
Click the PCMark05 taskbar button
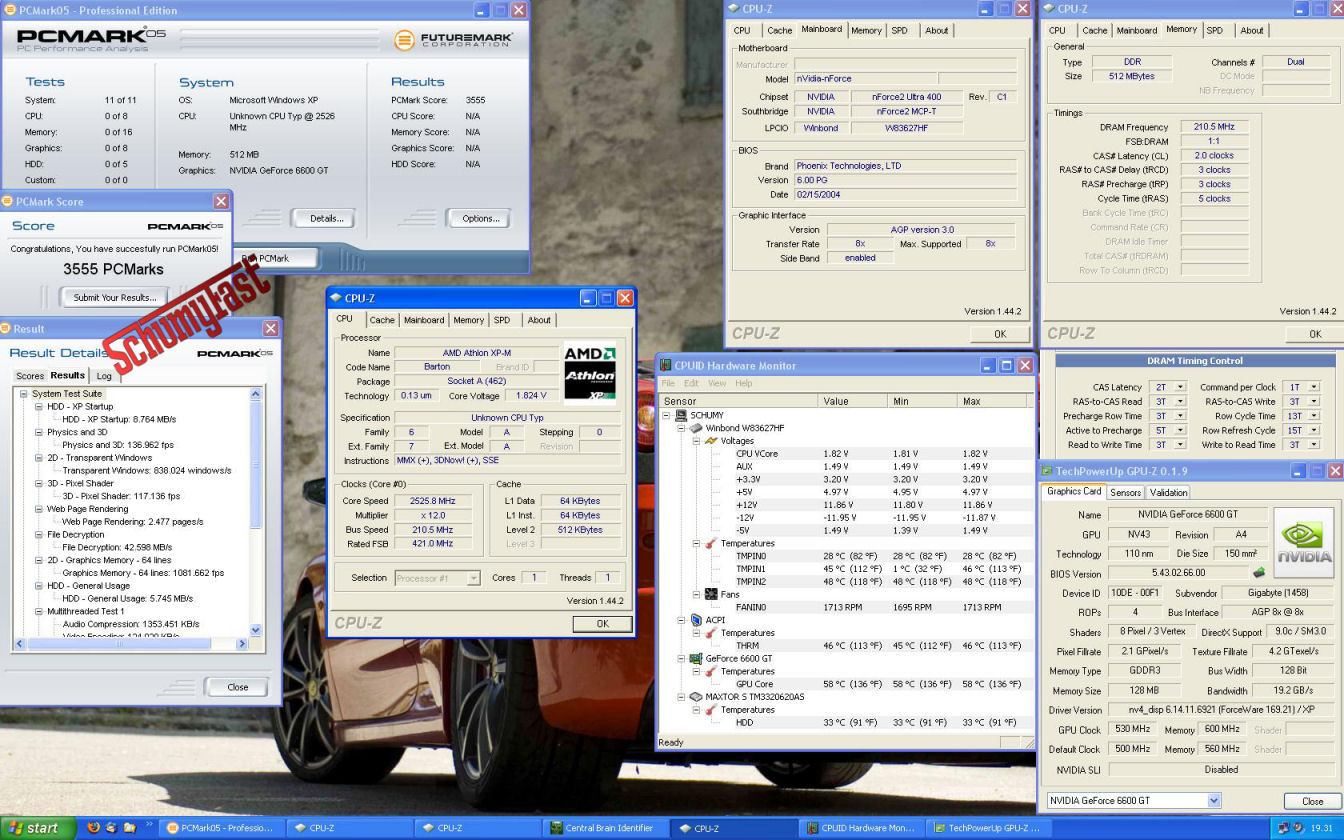[222, 828]
